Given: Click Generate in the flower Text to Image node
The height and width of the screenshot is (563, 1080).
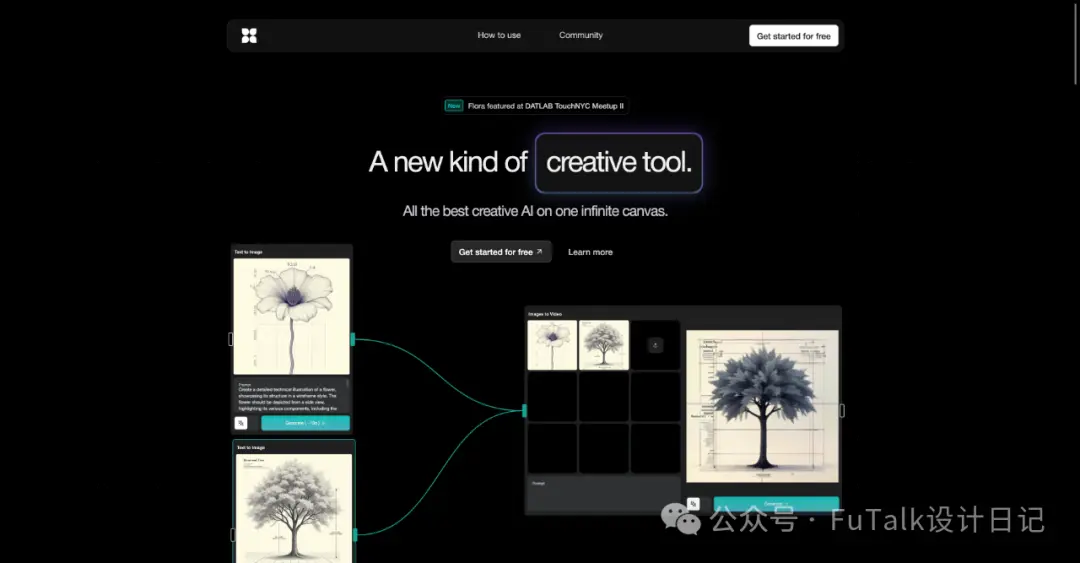Looking at the screenshot, I should pos(305,423).
